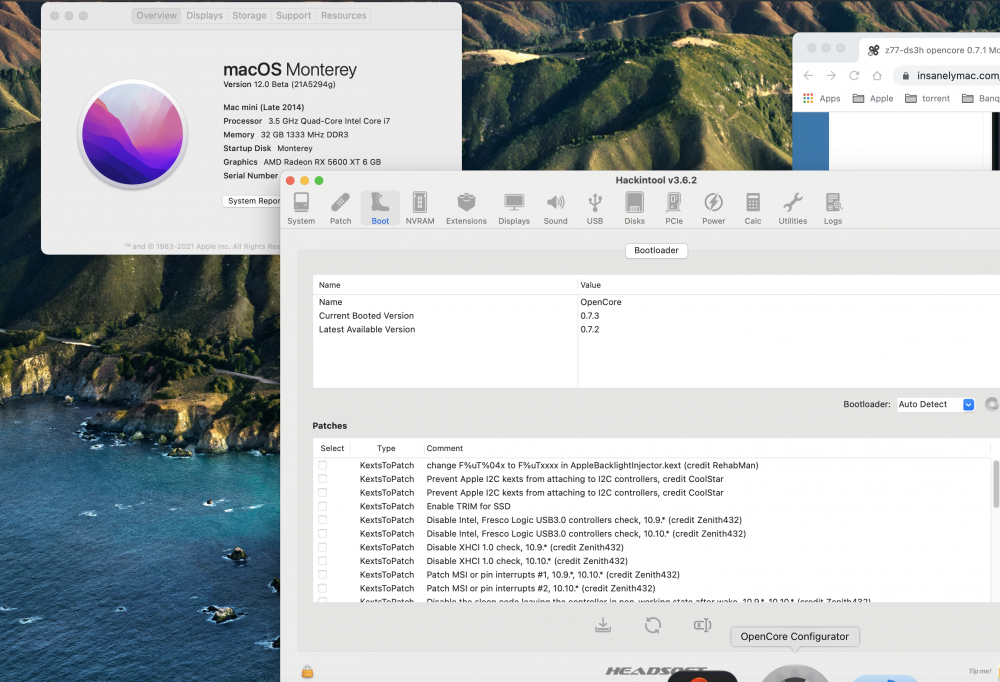Open the USB section in Hackintool
1000x682 pixels.
tap(595, 209)
